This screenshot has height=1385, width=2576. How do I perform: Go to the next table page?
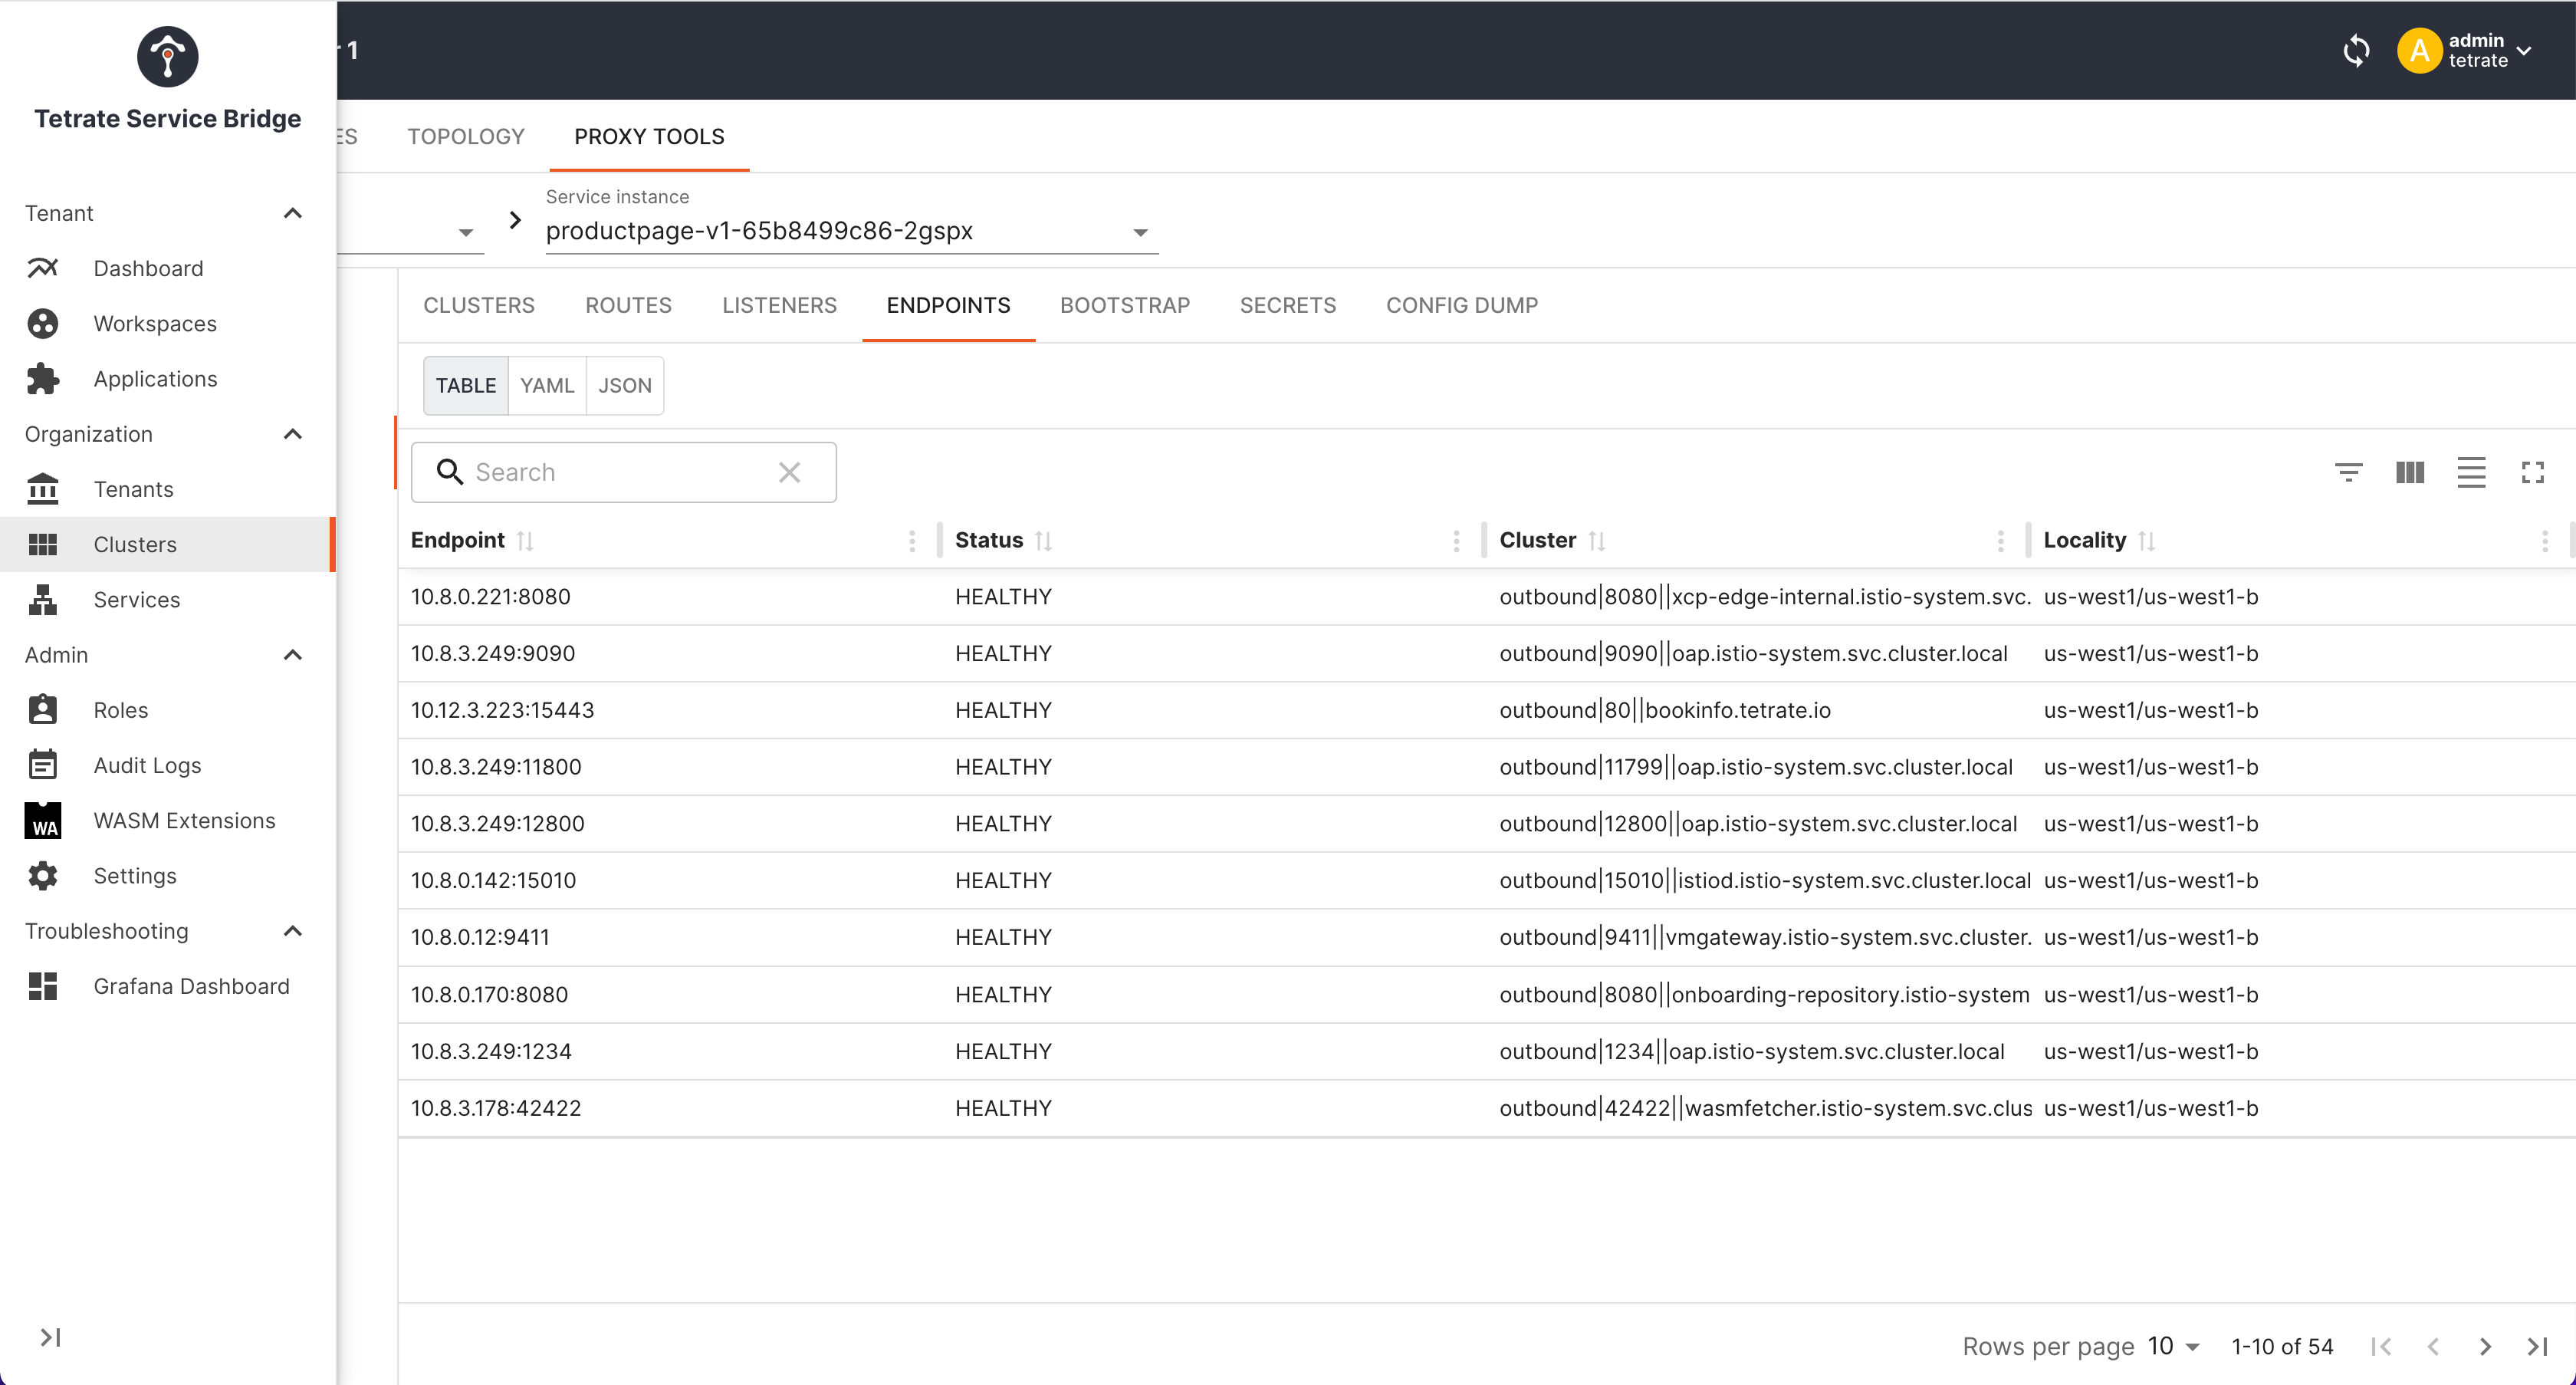click(2485, 1347)
